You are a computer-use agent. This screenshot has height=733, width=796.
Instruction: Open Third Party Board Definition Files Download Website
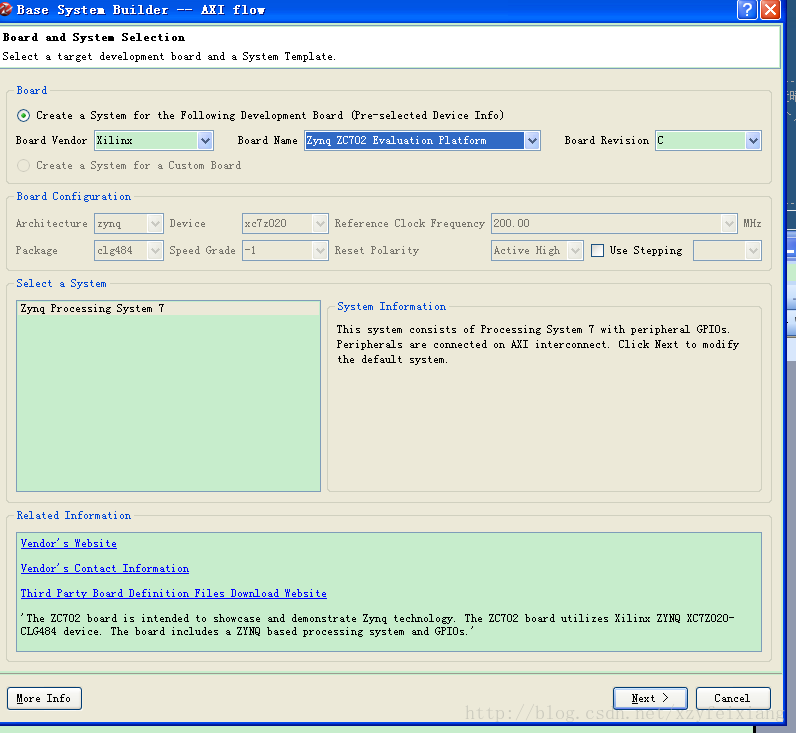pyautogui.click(x=174, y=593)
